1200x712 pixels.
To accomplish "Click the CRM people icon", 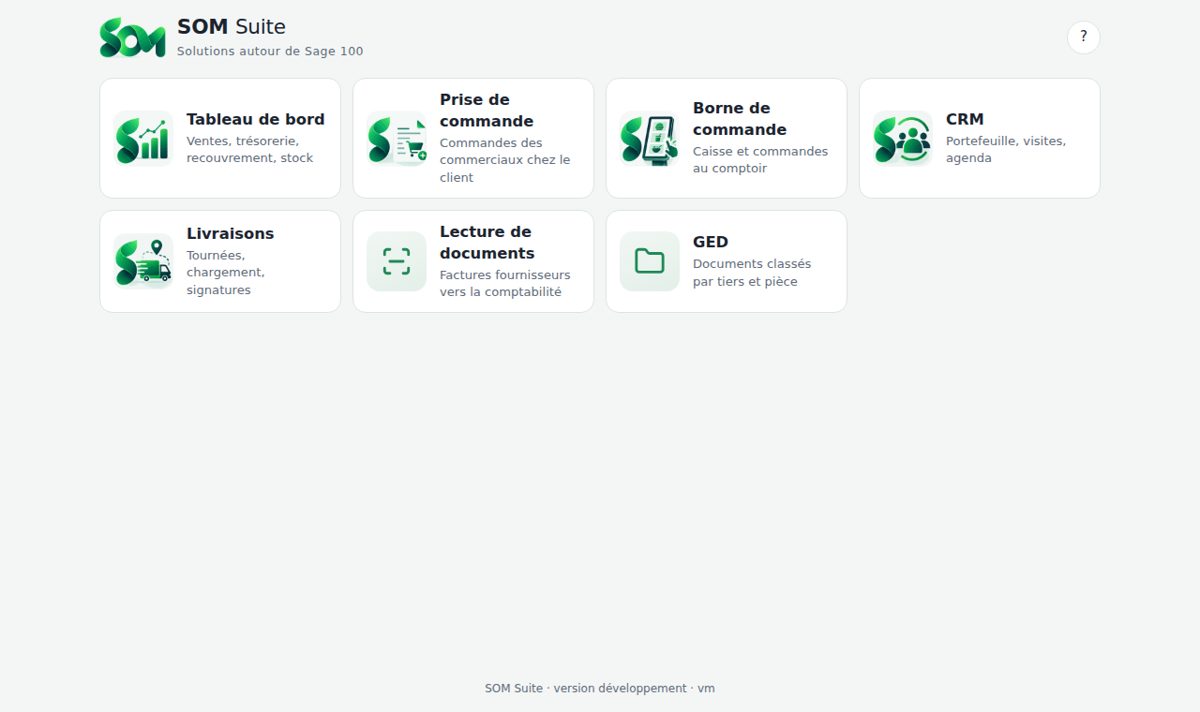I will tap(902, 139).
